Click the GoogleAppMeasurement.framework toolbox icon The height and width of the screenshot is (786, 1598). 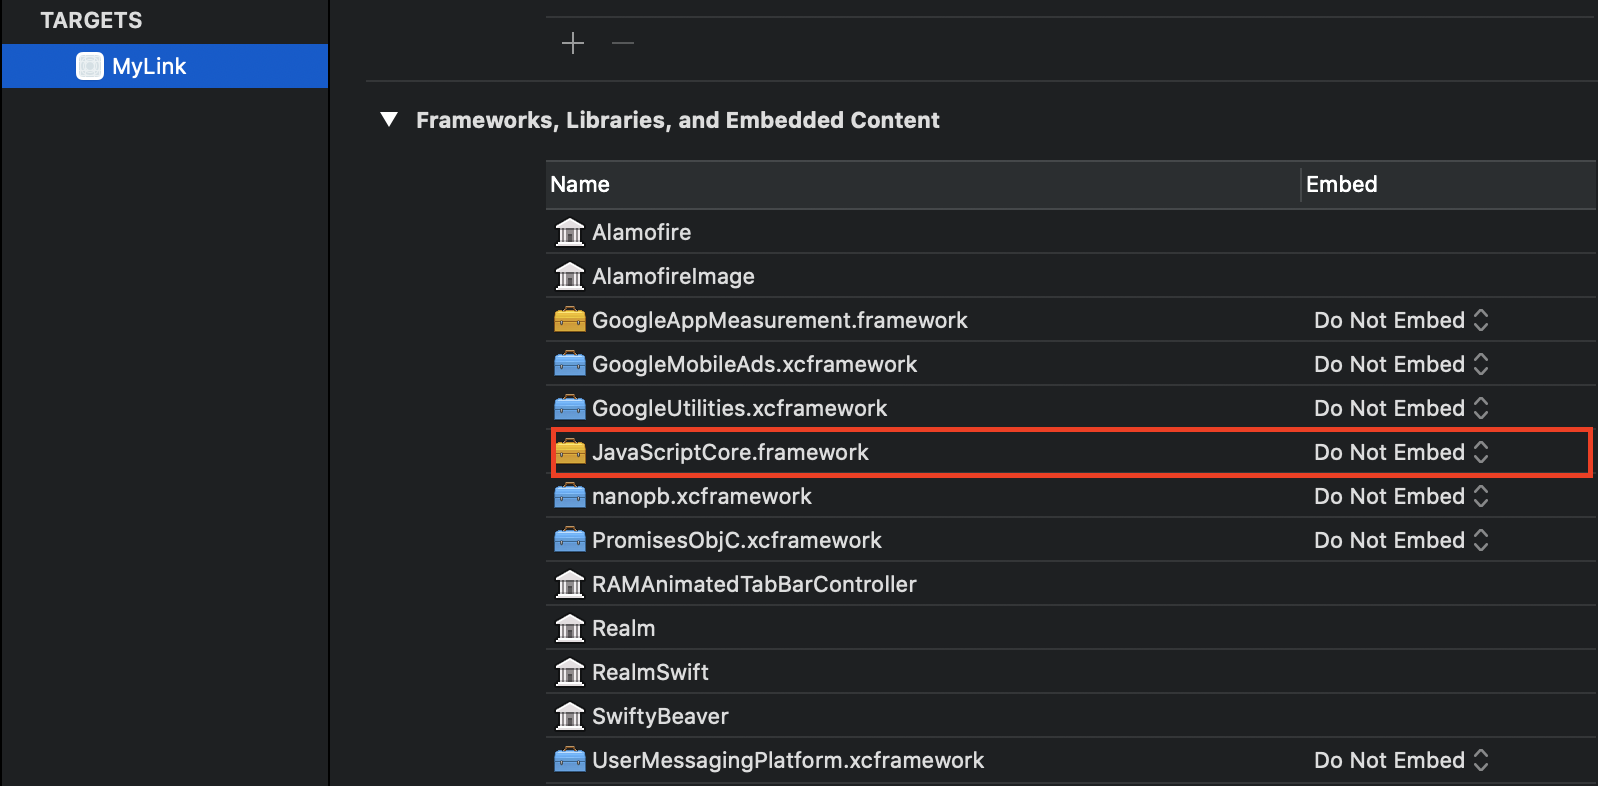(570, 320)
